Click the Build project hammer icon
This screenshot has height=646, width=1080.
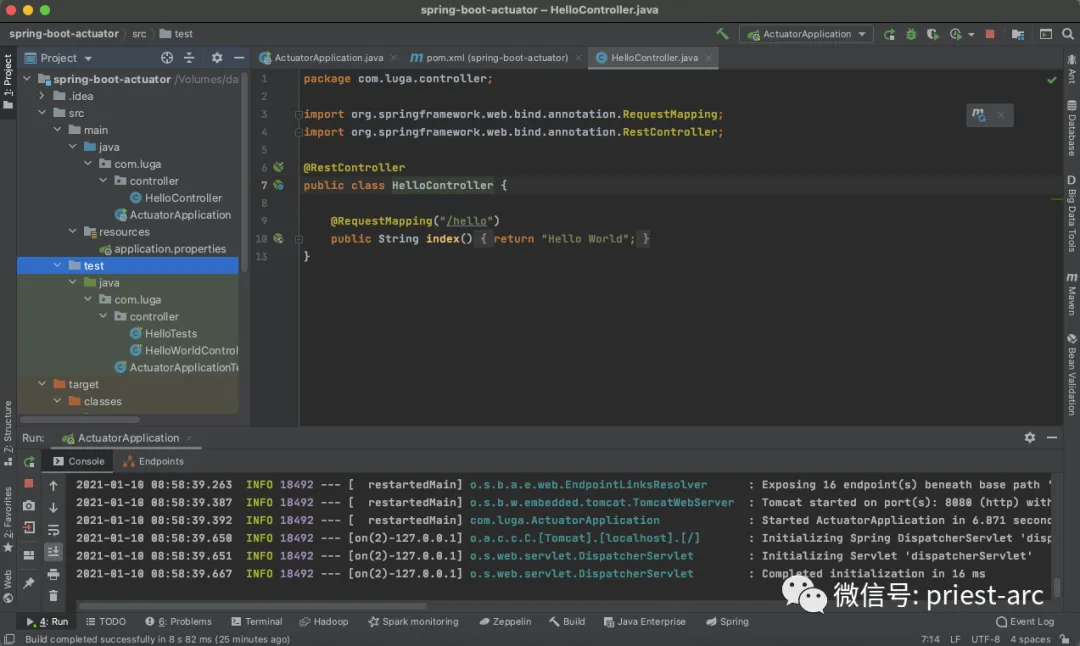point(722,34)
